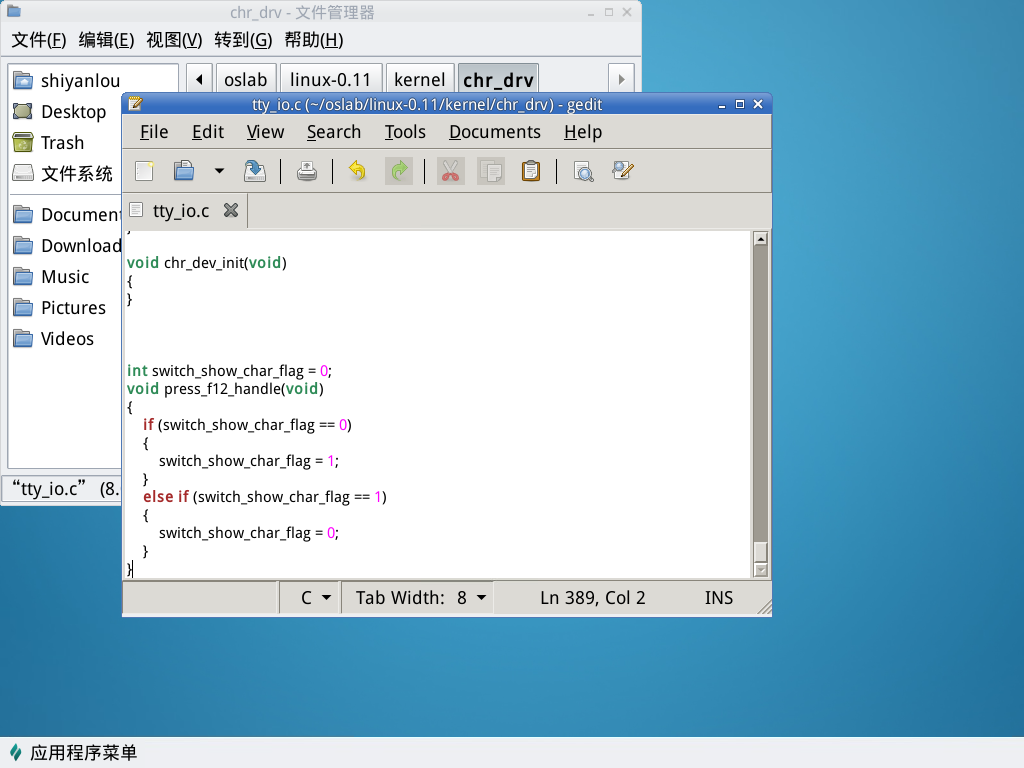This screenshot has width=1024, height=768.
Task: Open Find and Replace tool
Action: tap(623, 171)
